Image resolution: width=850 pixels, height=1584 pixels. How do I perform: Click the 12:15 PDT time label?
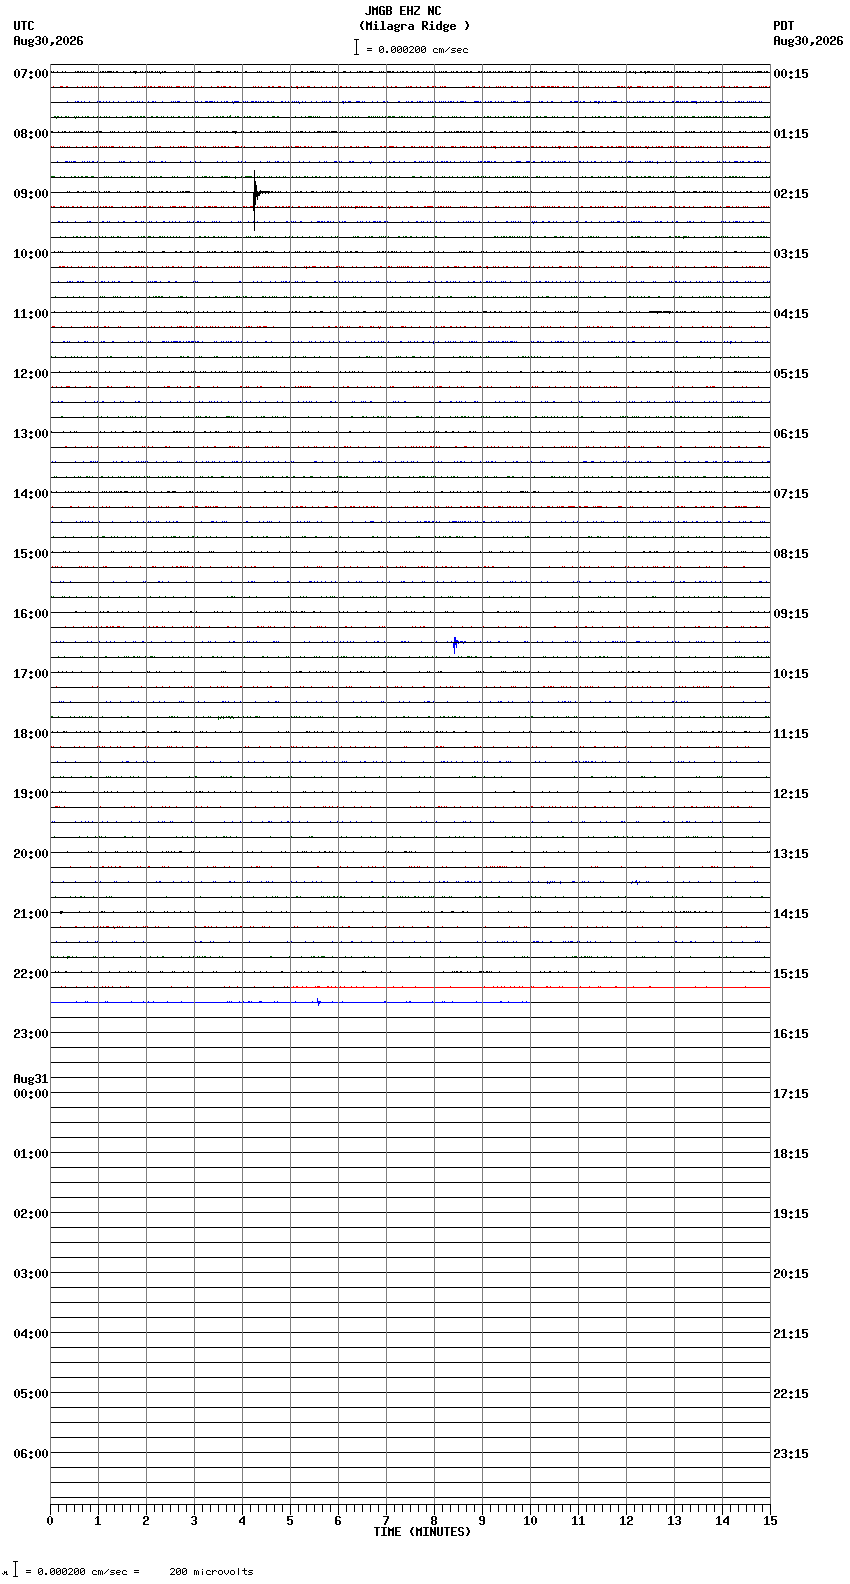point(791,794)
